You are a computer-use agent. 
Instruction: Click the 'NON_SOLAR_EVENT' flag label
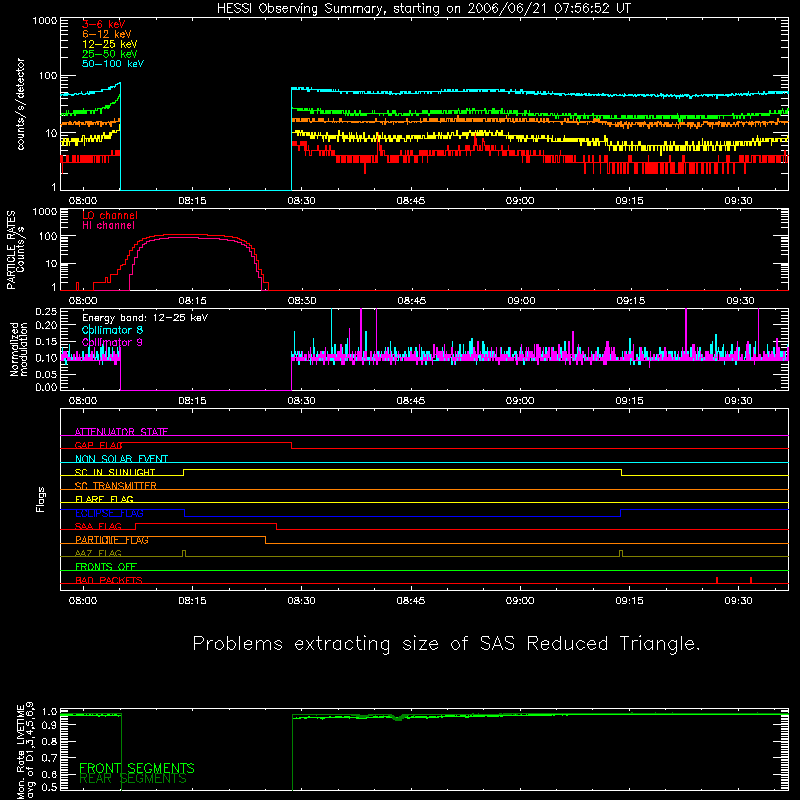tap(121, 459)
